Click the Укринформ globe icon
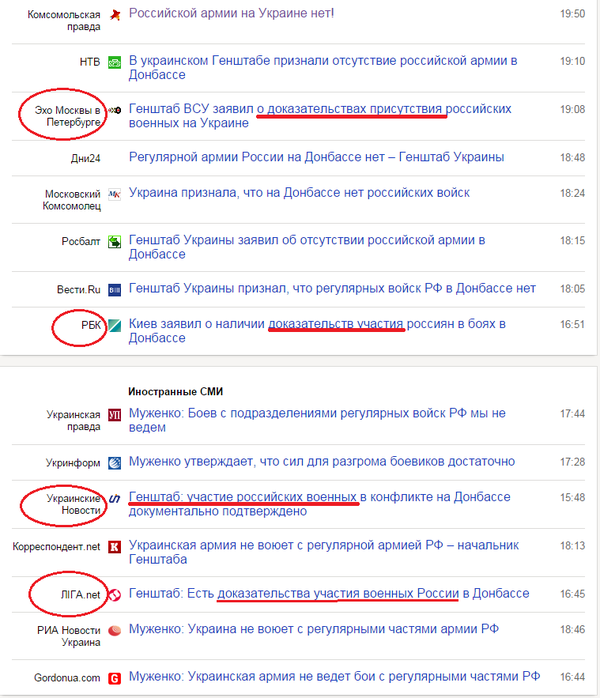This screenshot has height=698, width=600. [114, 463]
